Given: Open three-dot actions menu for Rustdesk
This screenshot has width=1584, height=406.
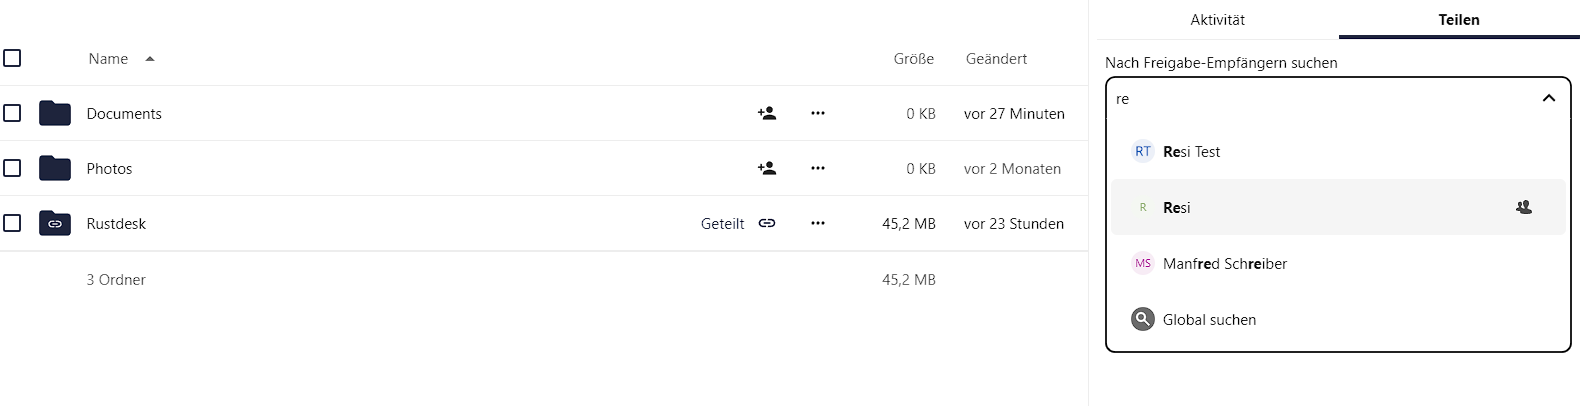Looking at the screenshot, I should coord(818,223).
